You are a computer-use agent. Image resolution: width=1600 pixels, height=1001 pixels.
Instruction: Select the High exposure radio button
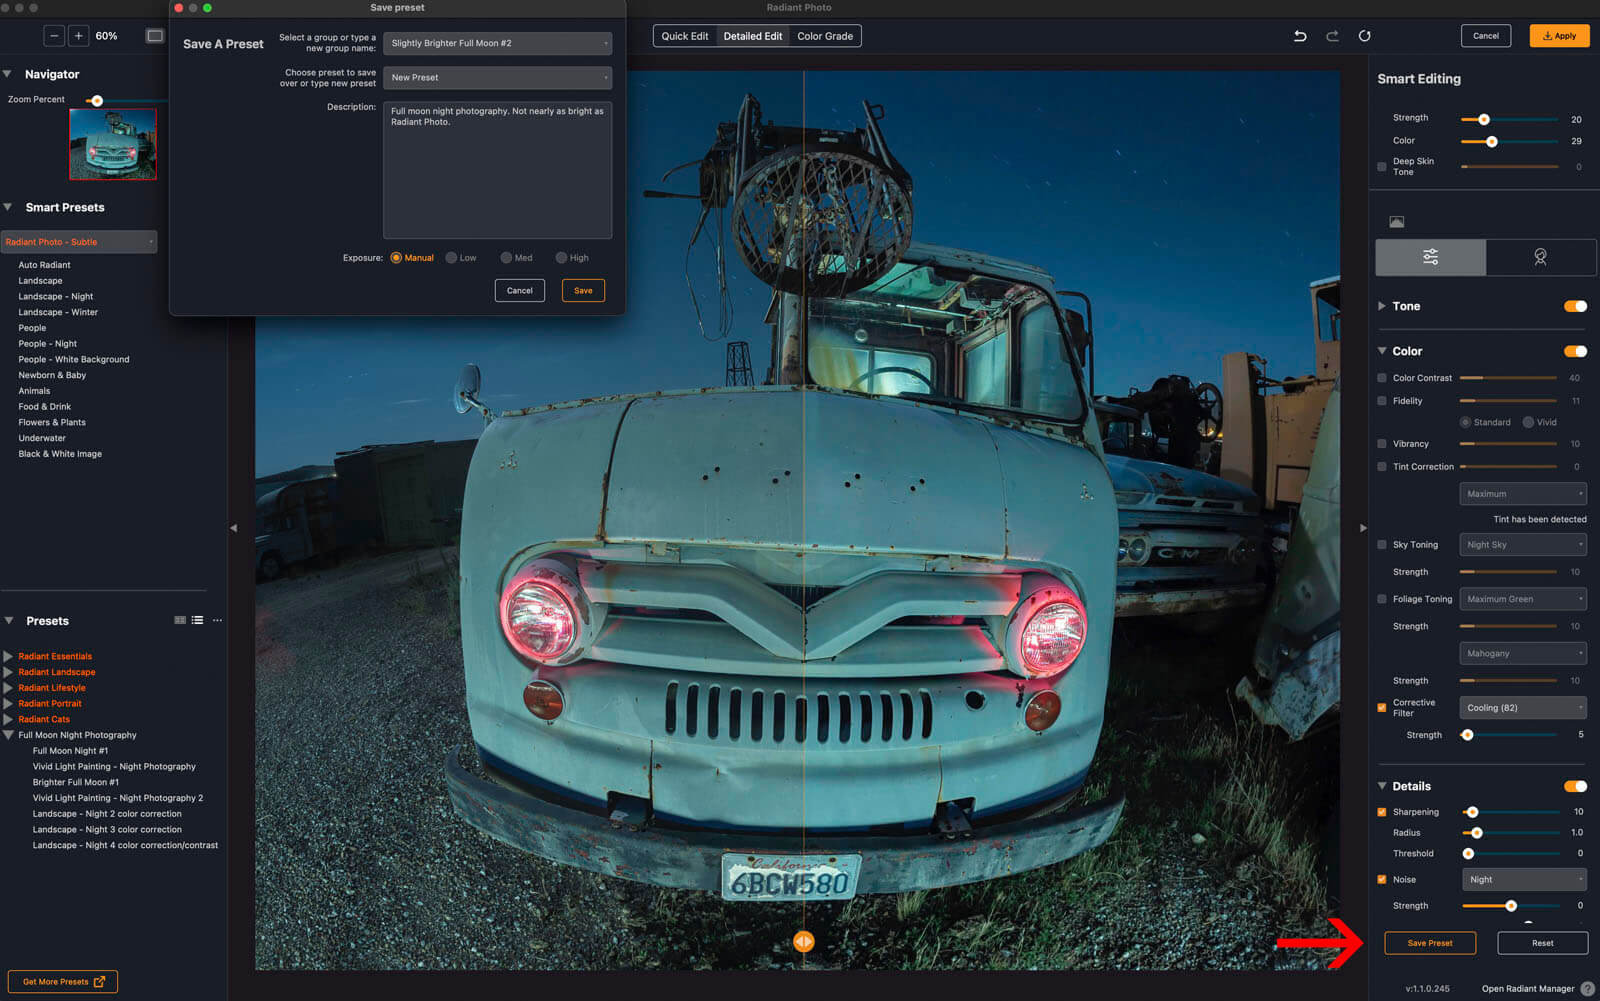point(562,258)
